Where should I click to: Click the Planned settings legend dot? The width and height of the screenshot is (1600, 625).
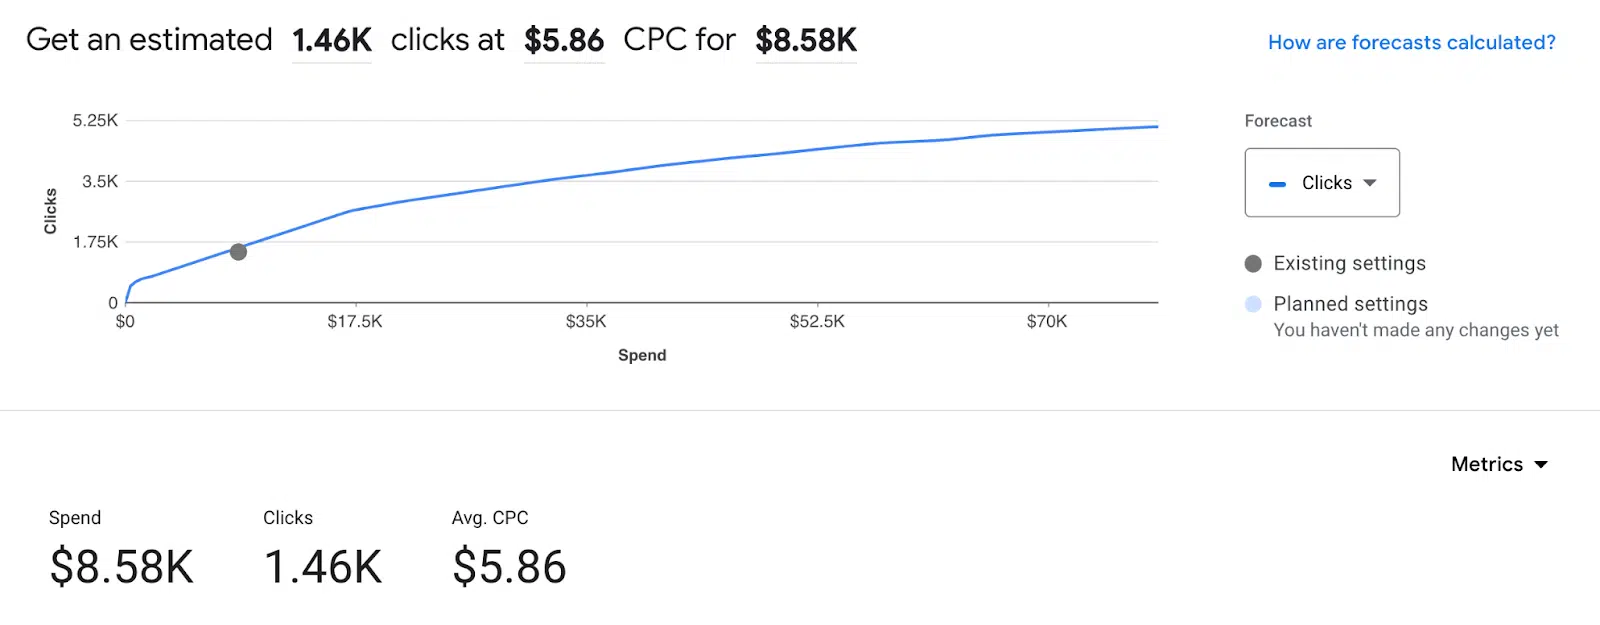tap(1253, 304)
